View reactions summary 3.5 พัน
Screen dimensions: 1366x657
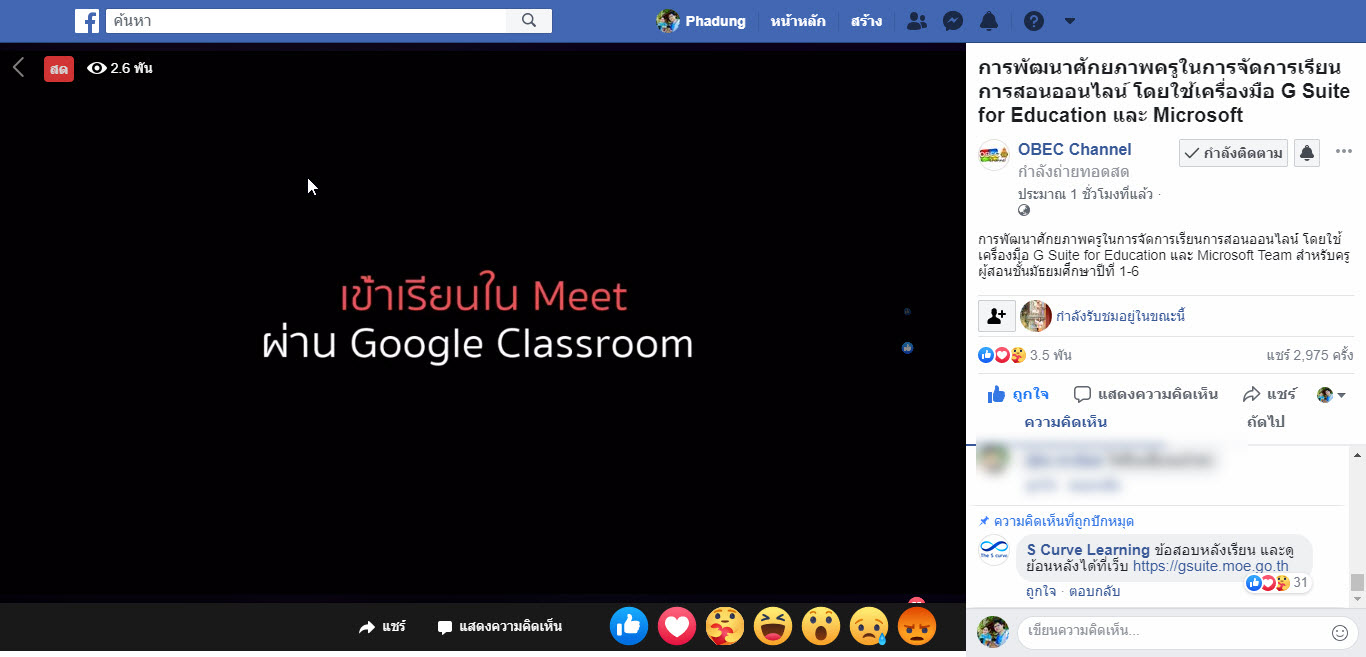coord(1025,355)
